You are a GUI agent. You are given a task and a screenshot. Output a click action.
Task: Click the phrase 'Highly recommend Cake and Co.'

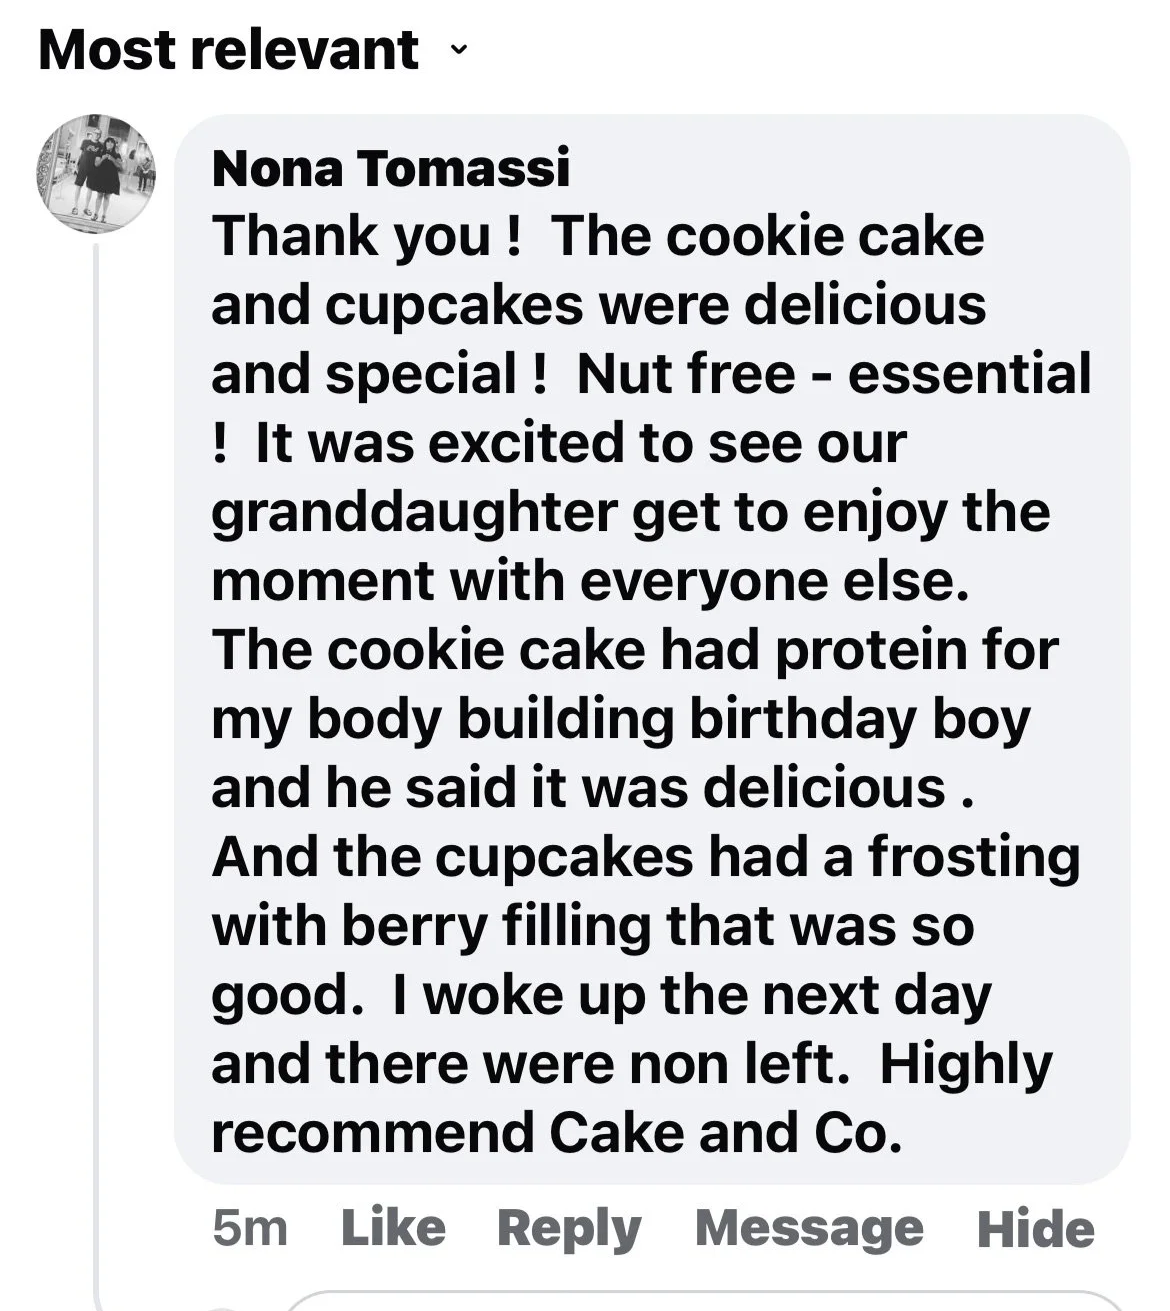click(632, 1098)
